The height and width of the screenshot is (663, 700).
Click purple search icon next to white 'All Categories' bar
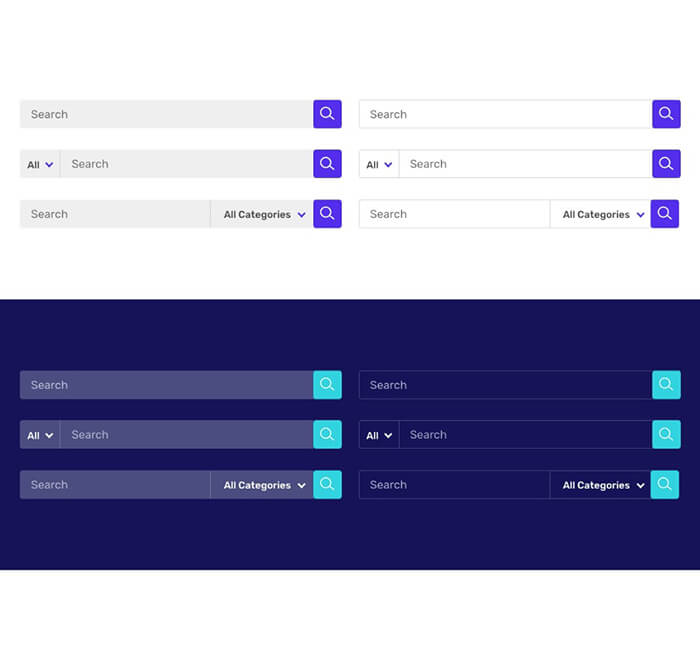(x=665, y=214)
